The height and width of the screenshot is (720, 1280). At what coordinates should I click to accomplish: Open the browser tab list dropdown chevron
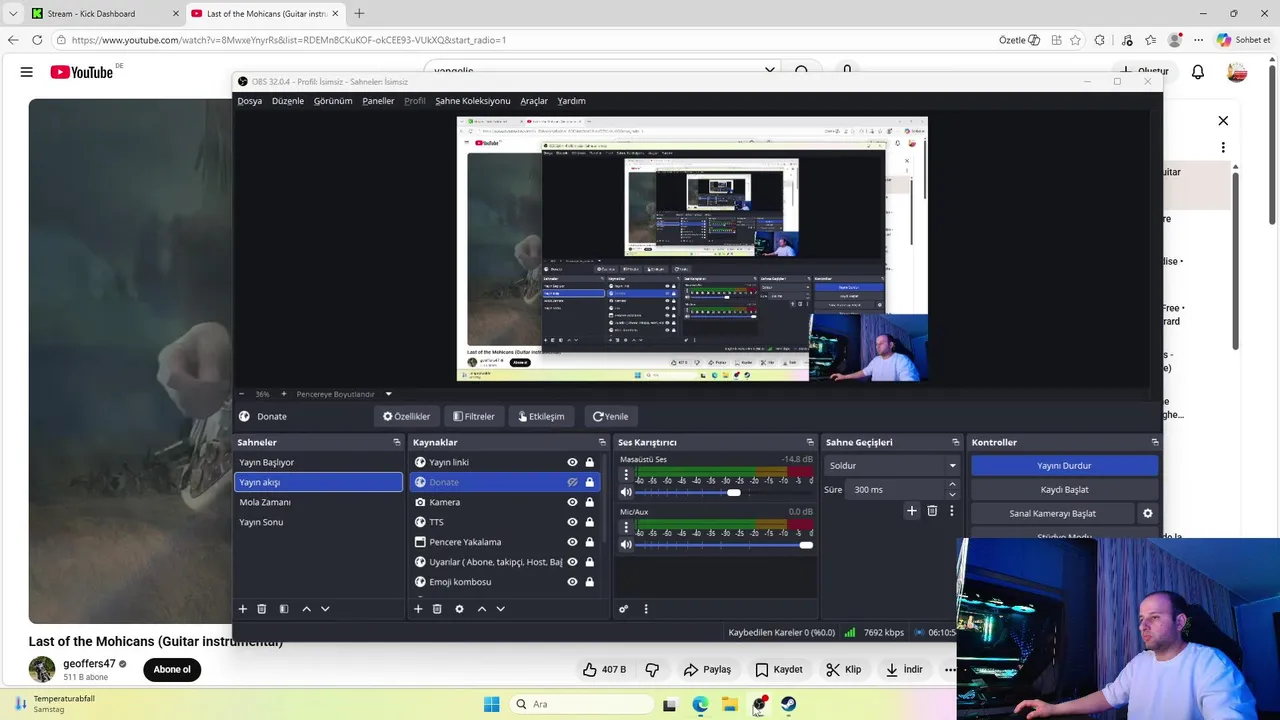pyautogui.click(x=13, y=13)
